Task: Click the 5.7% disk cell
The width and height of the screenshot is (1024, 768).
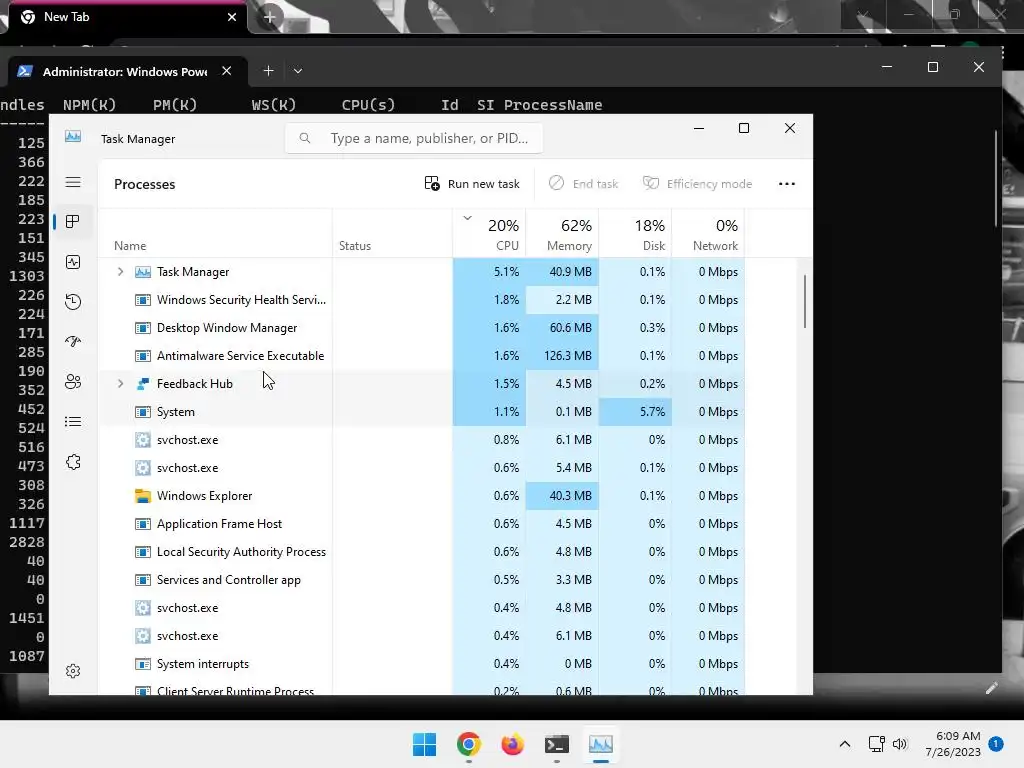Action: [635, 412]
